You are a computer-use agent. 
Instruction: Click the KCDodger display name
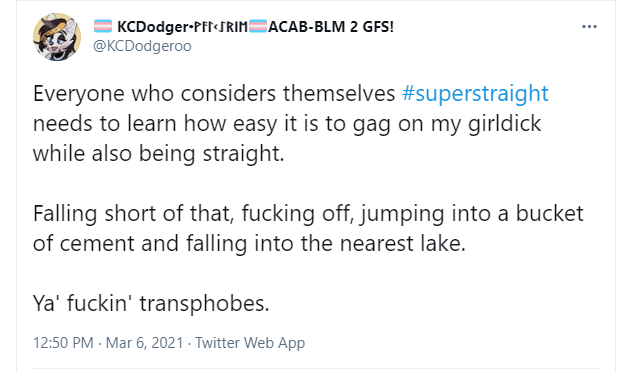point(153,27)
